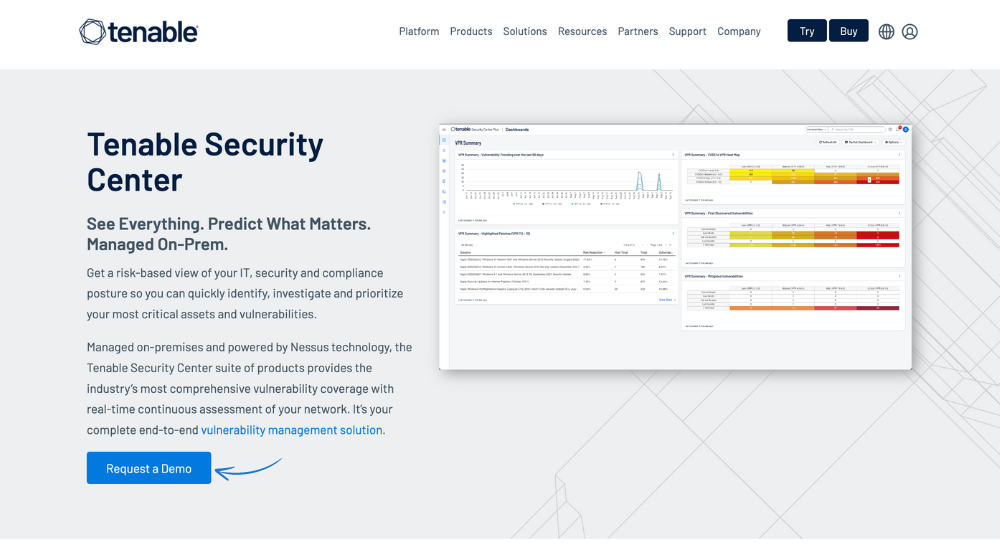Select Solutions in the navigation bar
Viewport: 1000px width, 550px height.
point(524,31)
